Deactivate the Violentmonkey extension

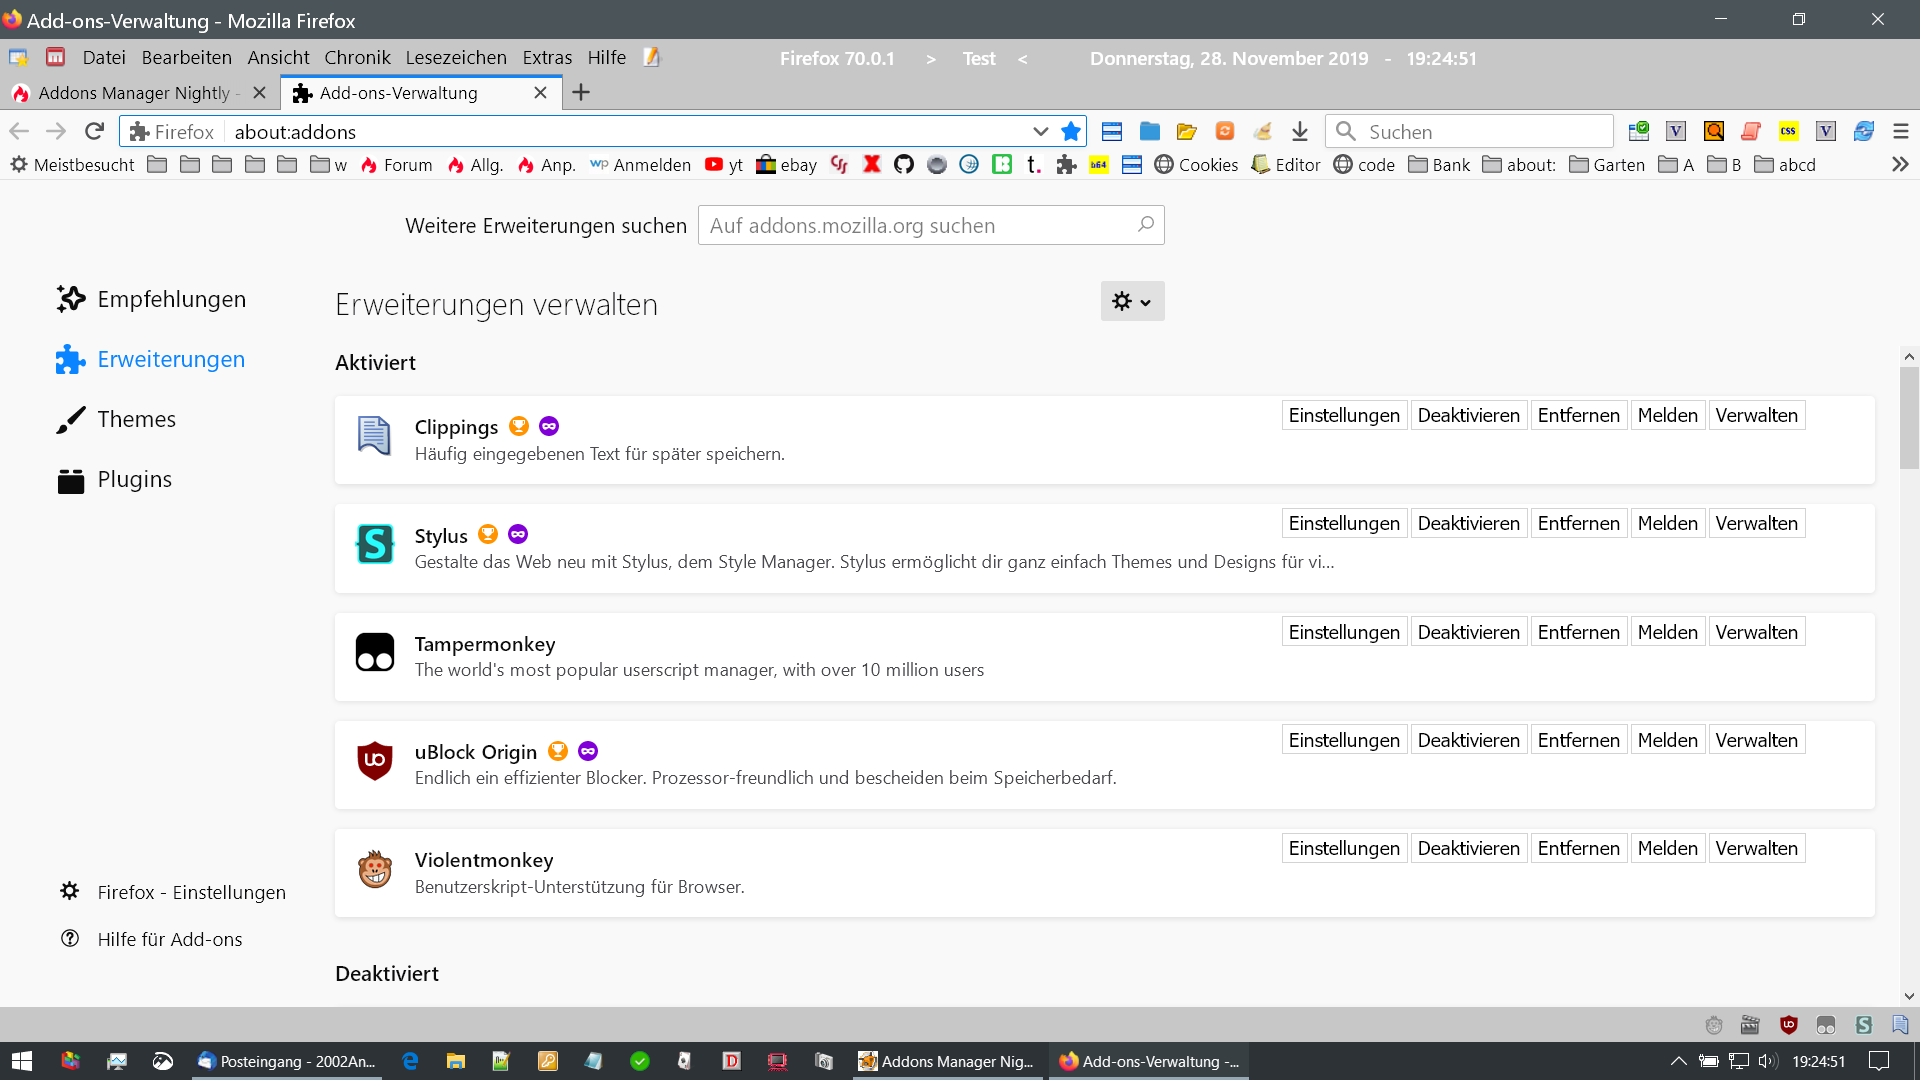[1468, 848]
